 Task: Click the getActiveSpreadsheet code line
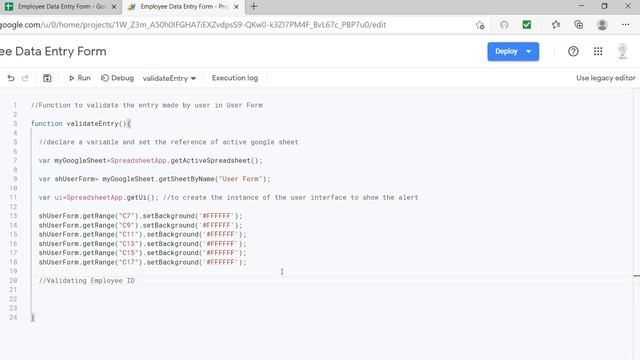[151, 160]
